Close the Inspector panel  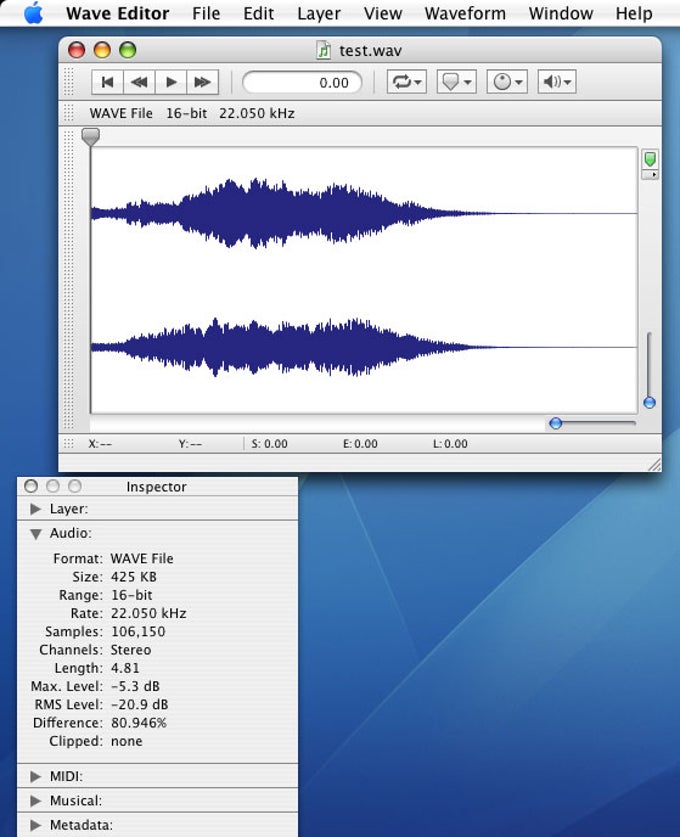coord(31,486)
